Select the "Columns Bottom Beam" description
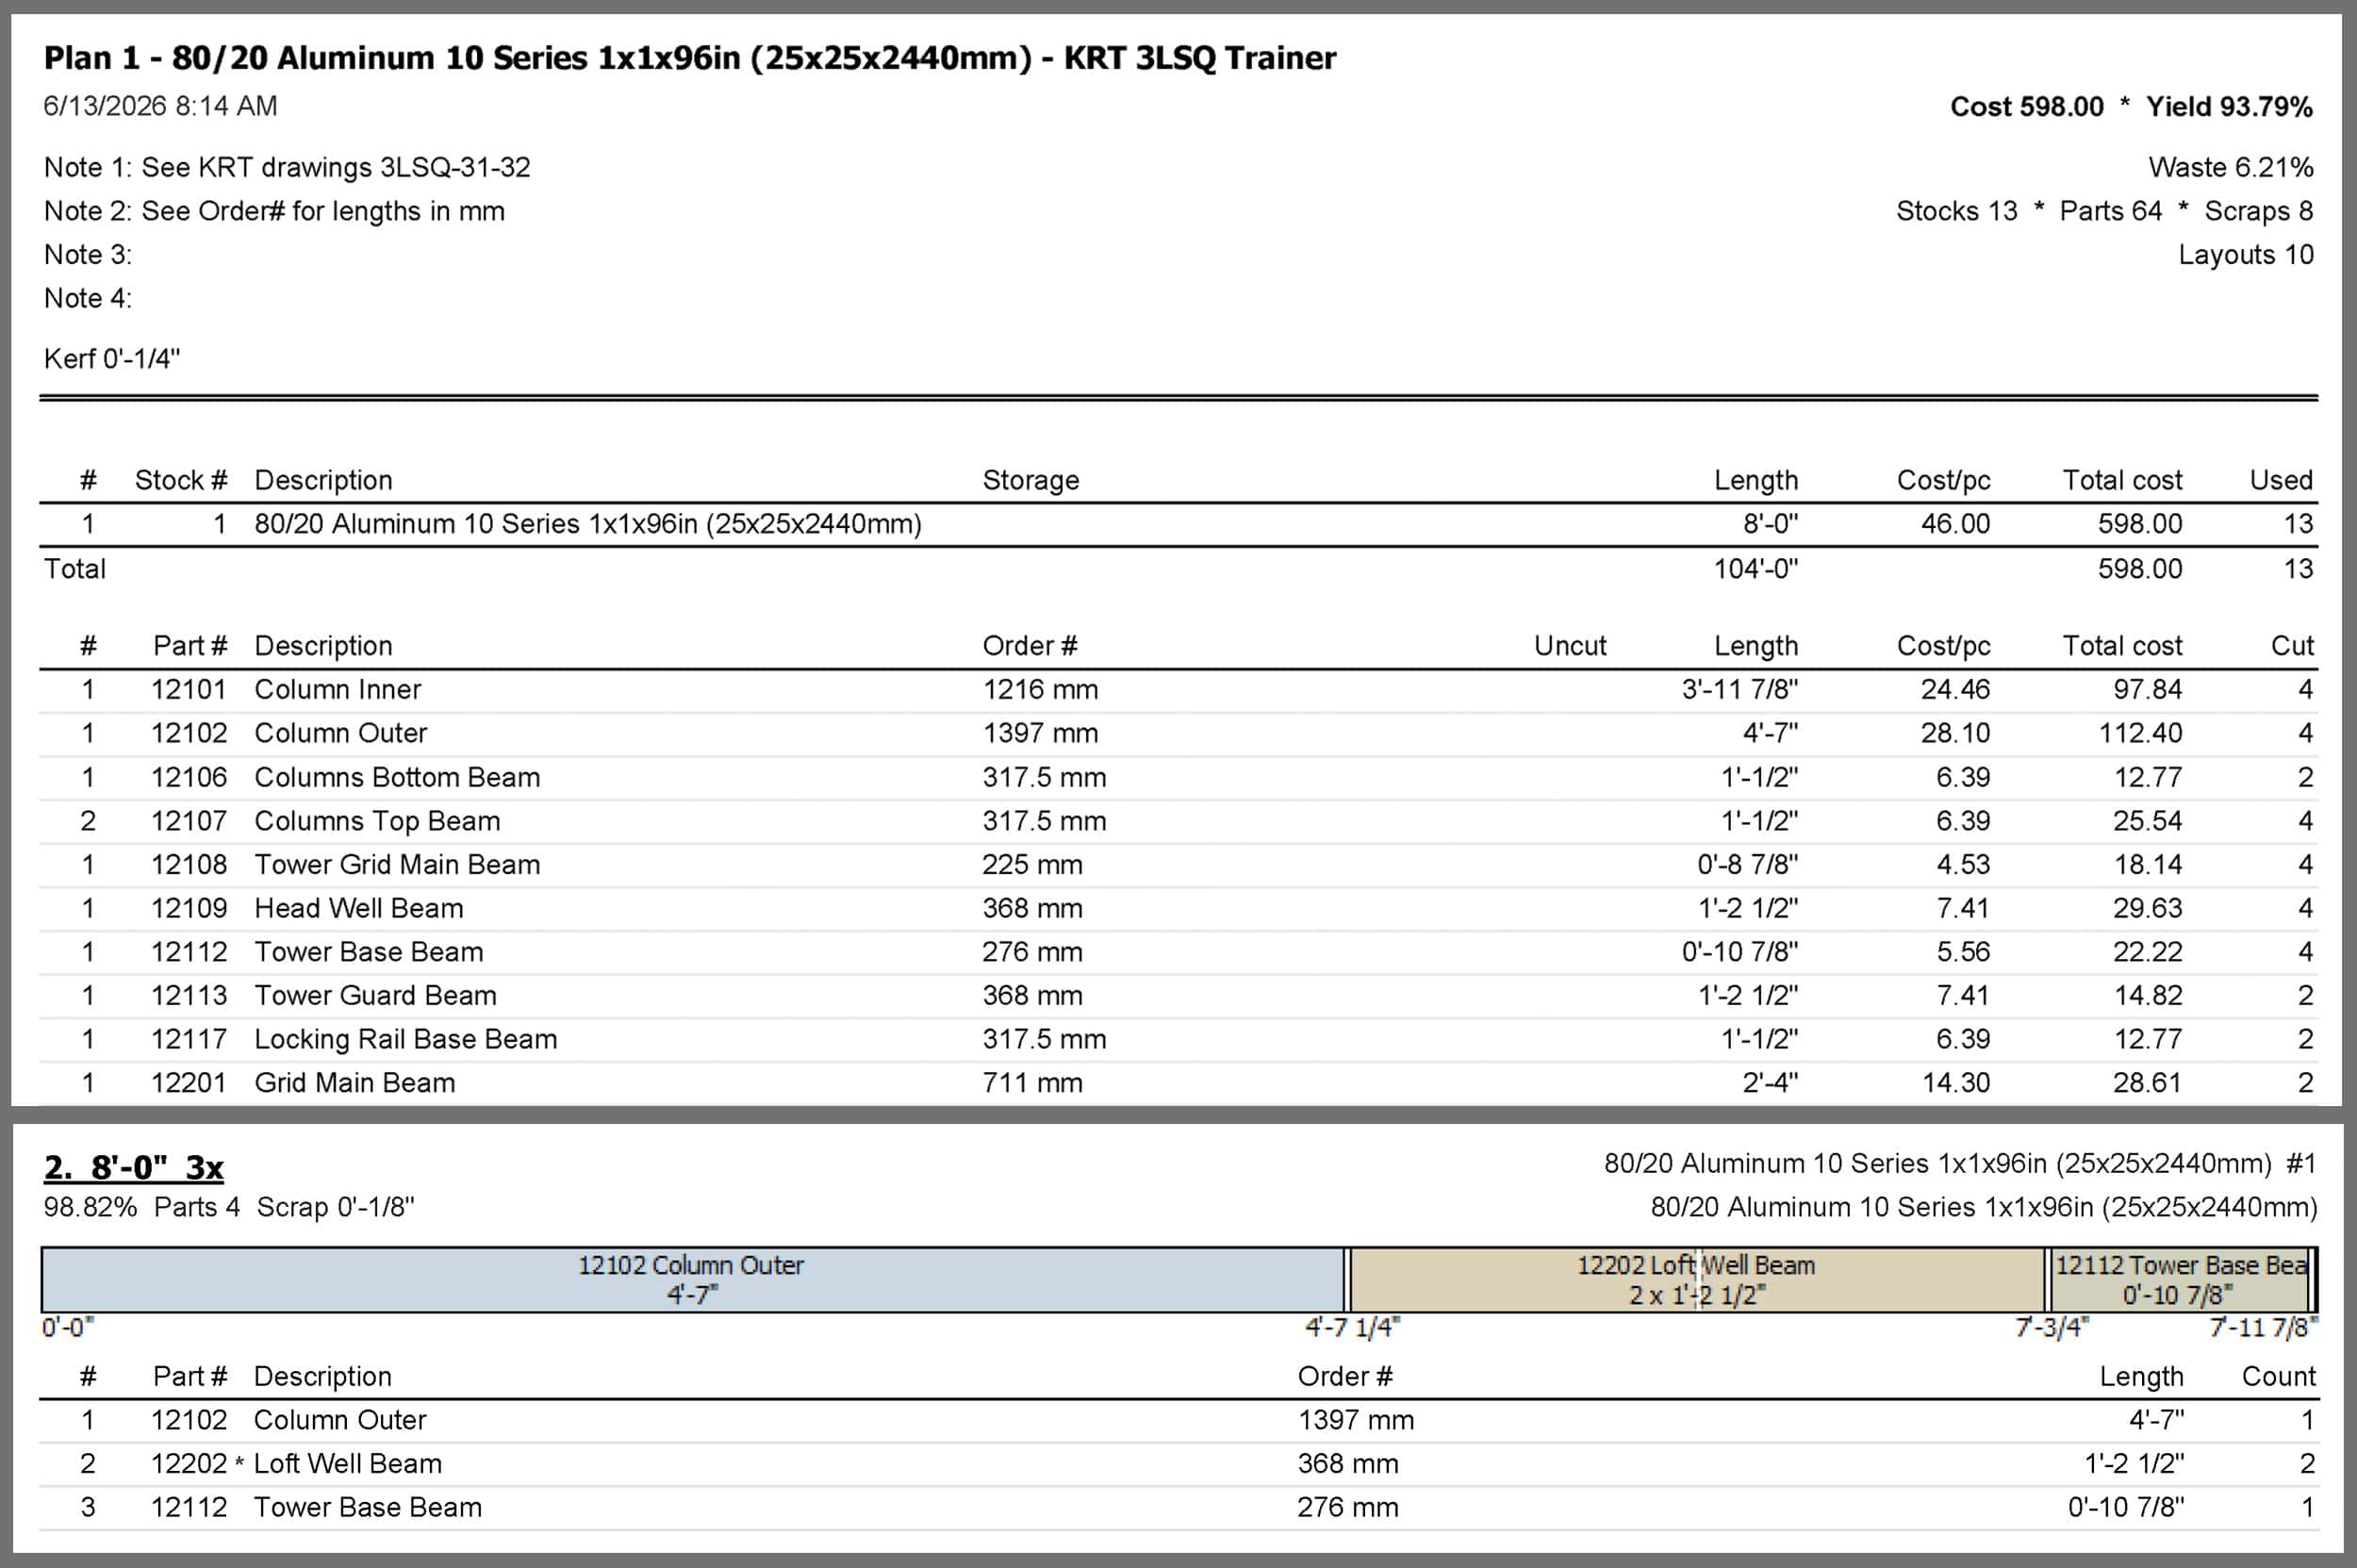Image resolution: width=2357 pixels, height=1568 pixels. pyautogui.click(x=397, y=777)
